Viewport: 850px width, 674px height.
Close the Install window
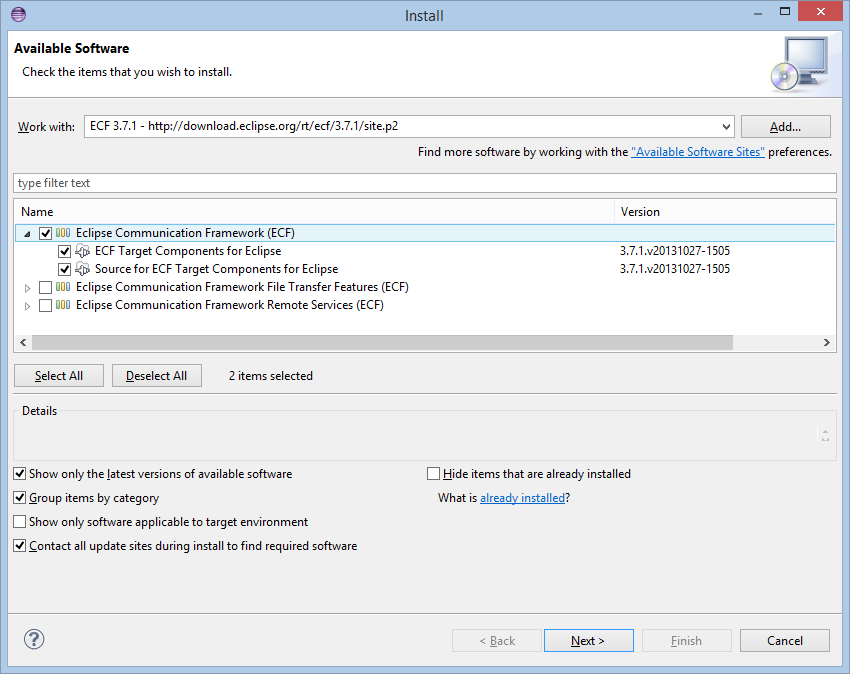821,11
